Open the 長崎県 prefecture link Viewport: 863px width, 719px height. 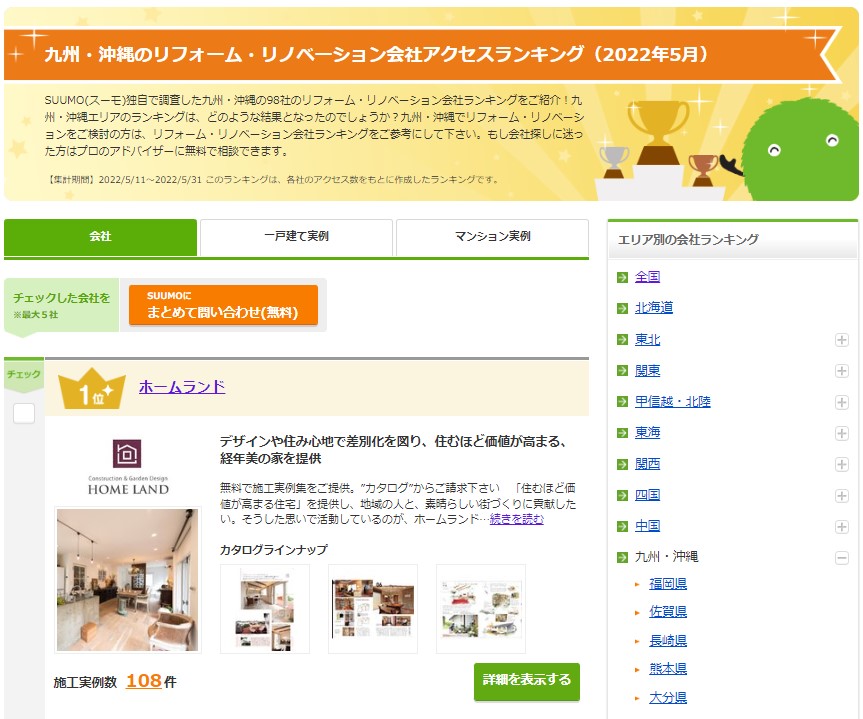click(x=668, y=641)
